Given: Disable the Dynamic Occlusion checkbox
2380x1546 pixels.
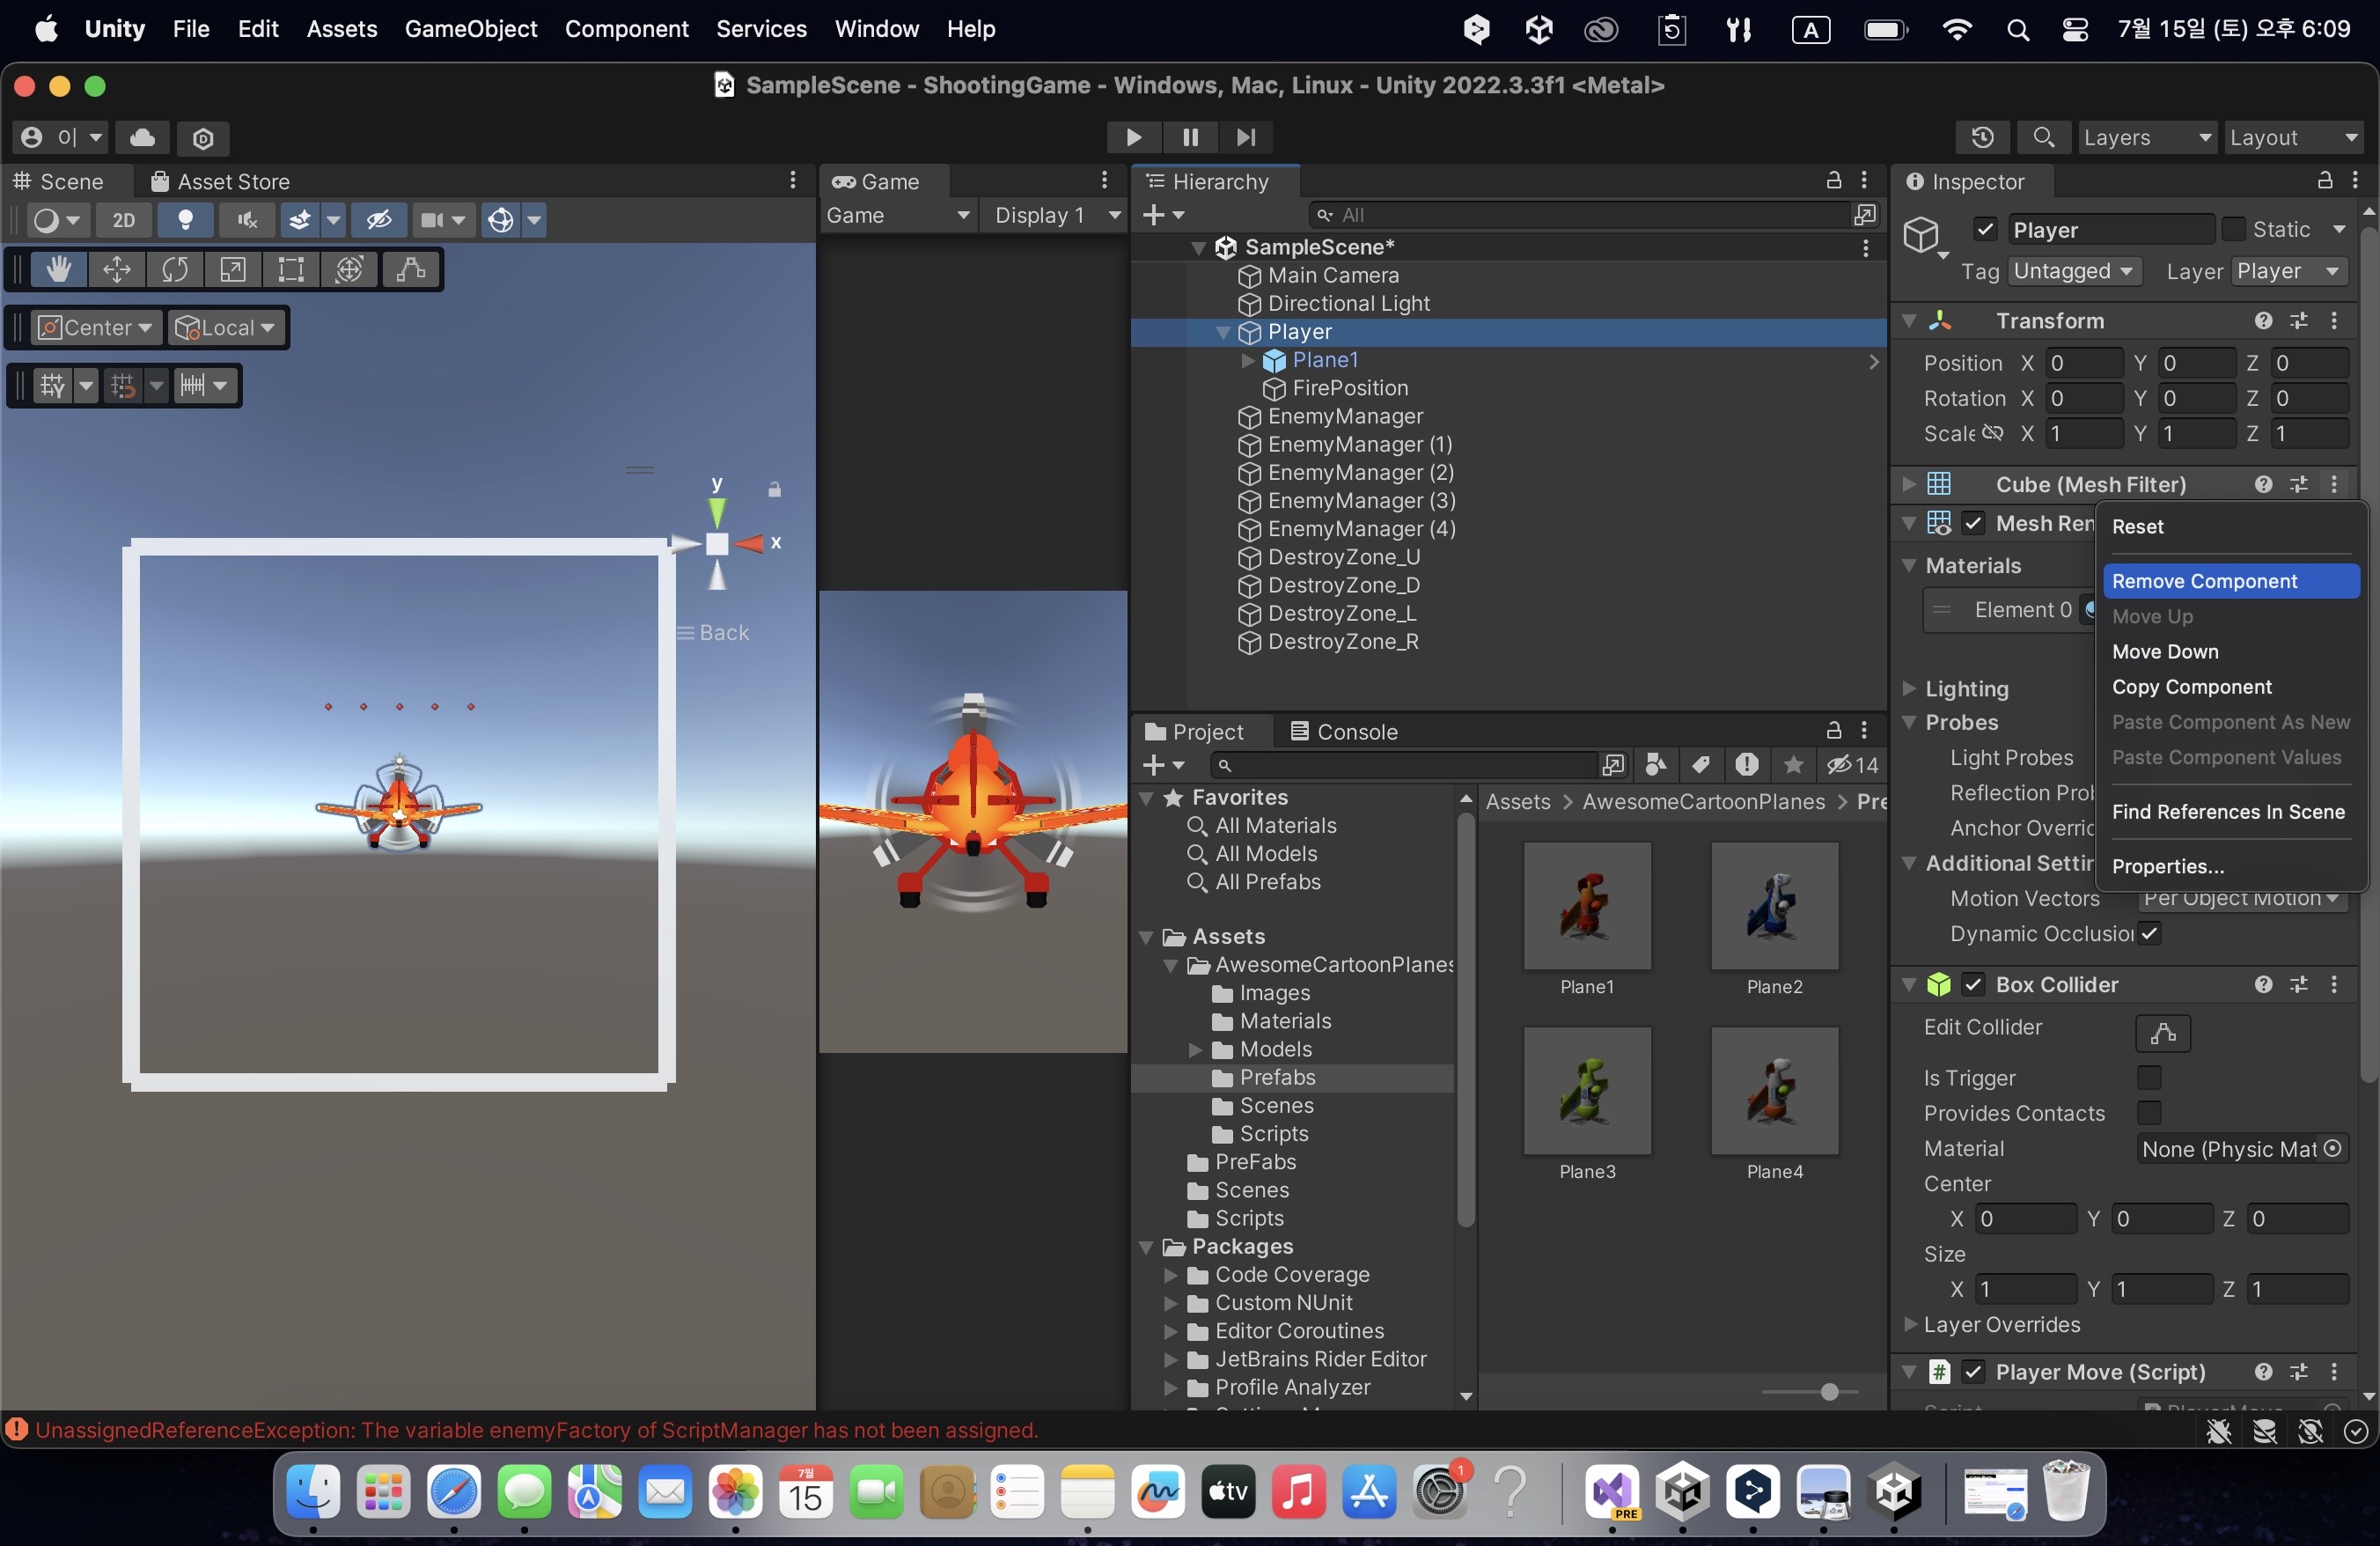Looking at the screenshot, I should (2149, 933).
